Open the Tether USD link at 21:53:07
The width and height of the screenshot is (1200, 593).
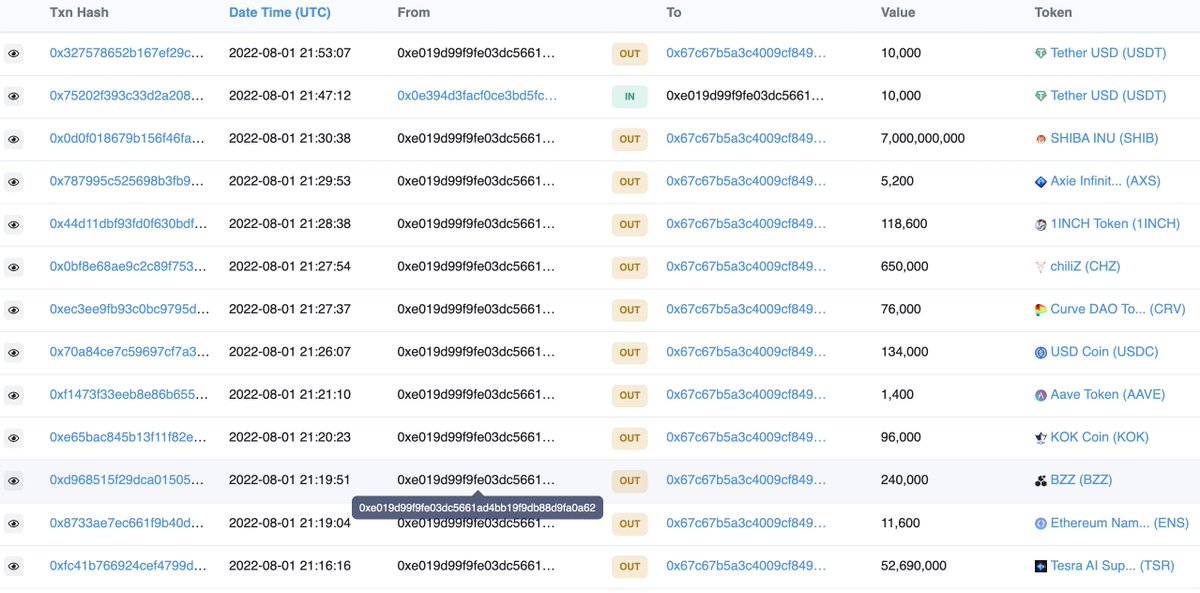click(1108, 53)
